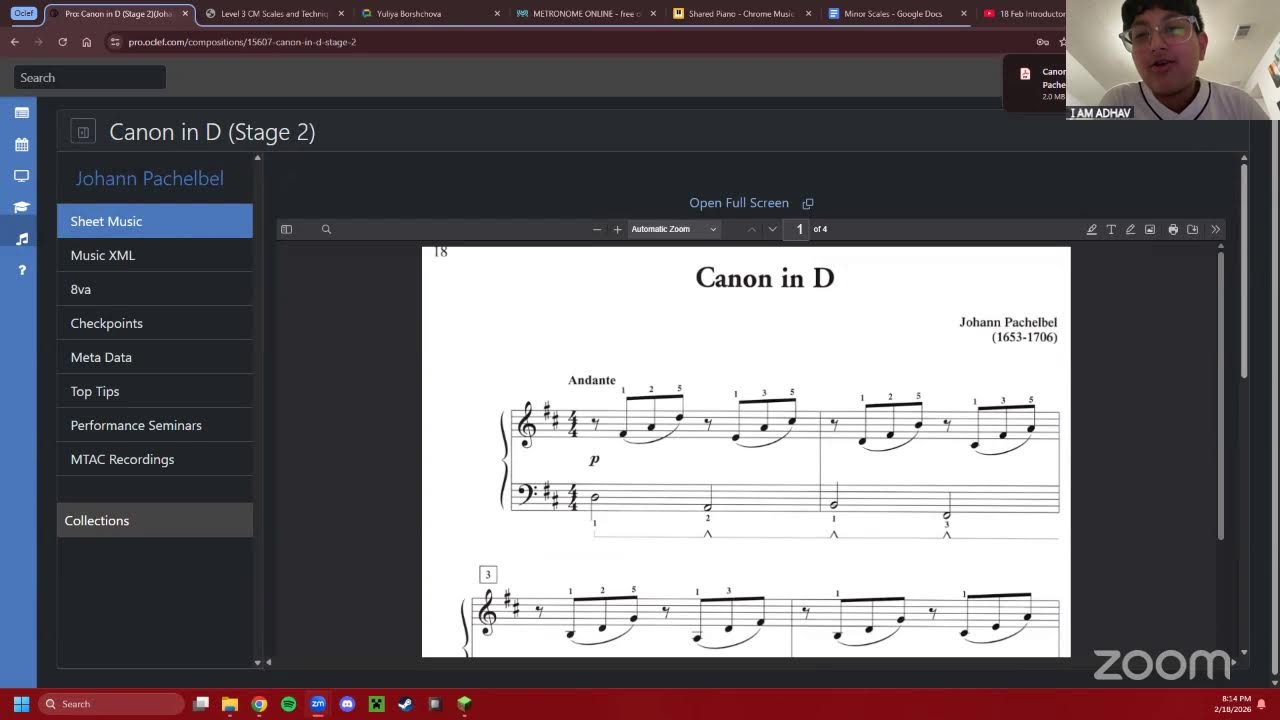Open the PDF find search icon

[x=326, y=229]
